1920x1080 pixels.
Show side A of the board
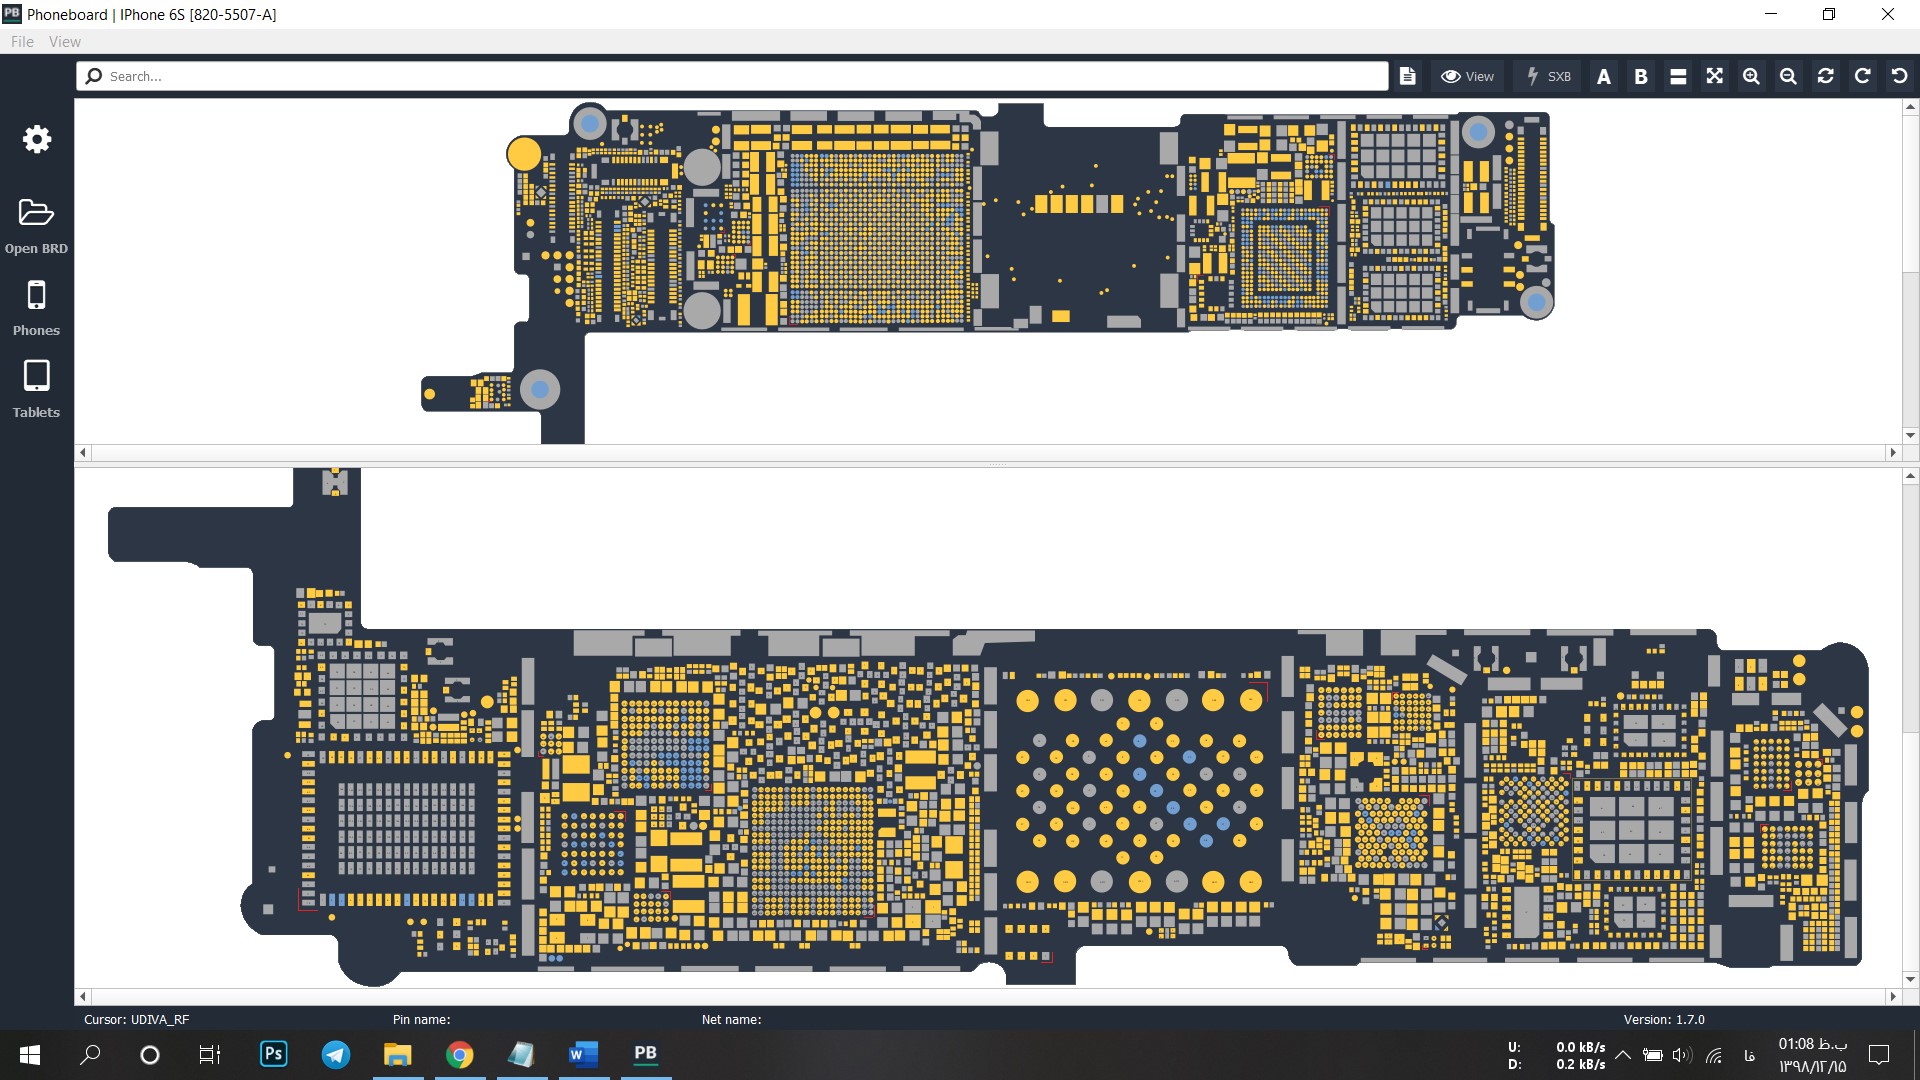tap(1603, 76)
